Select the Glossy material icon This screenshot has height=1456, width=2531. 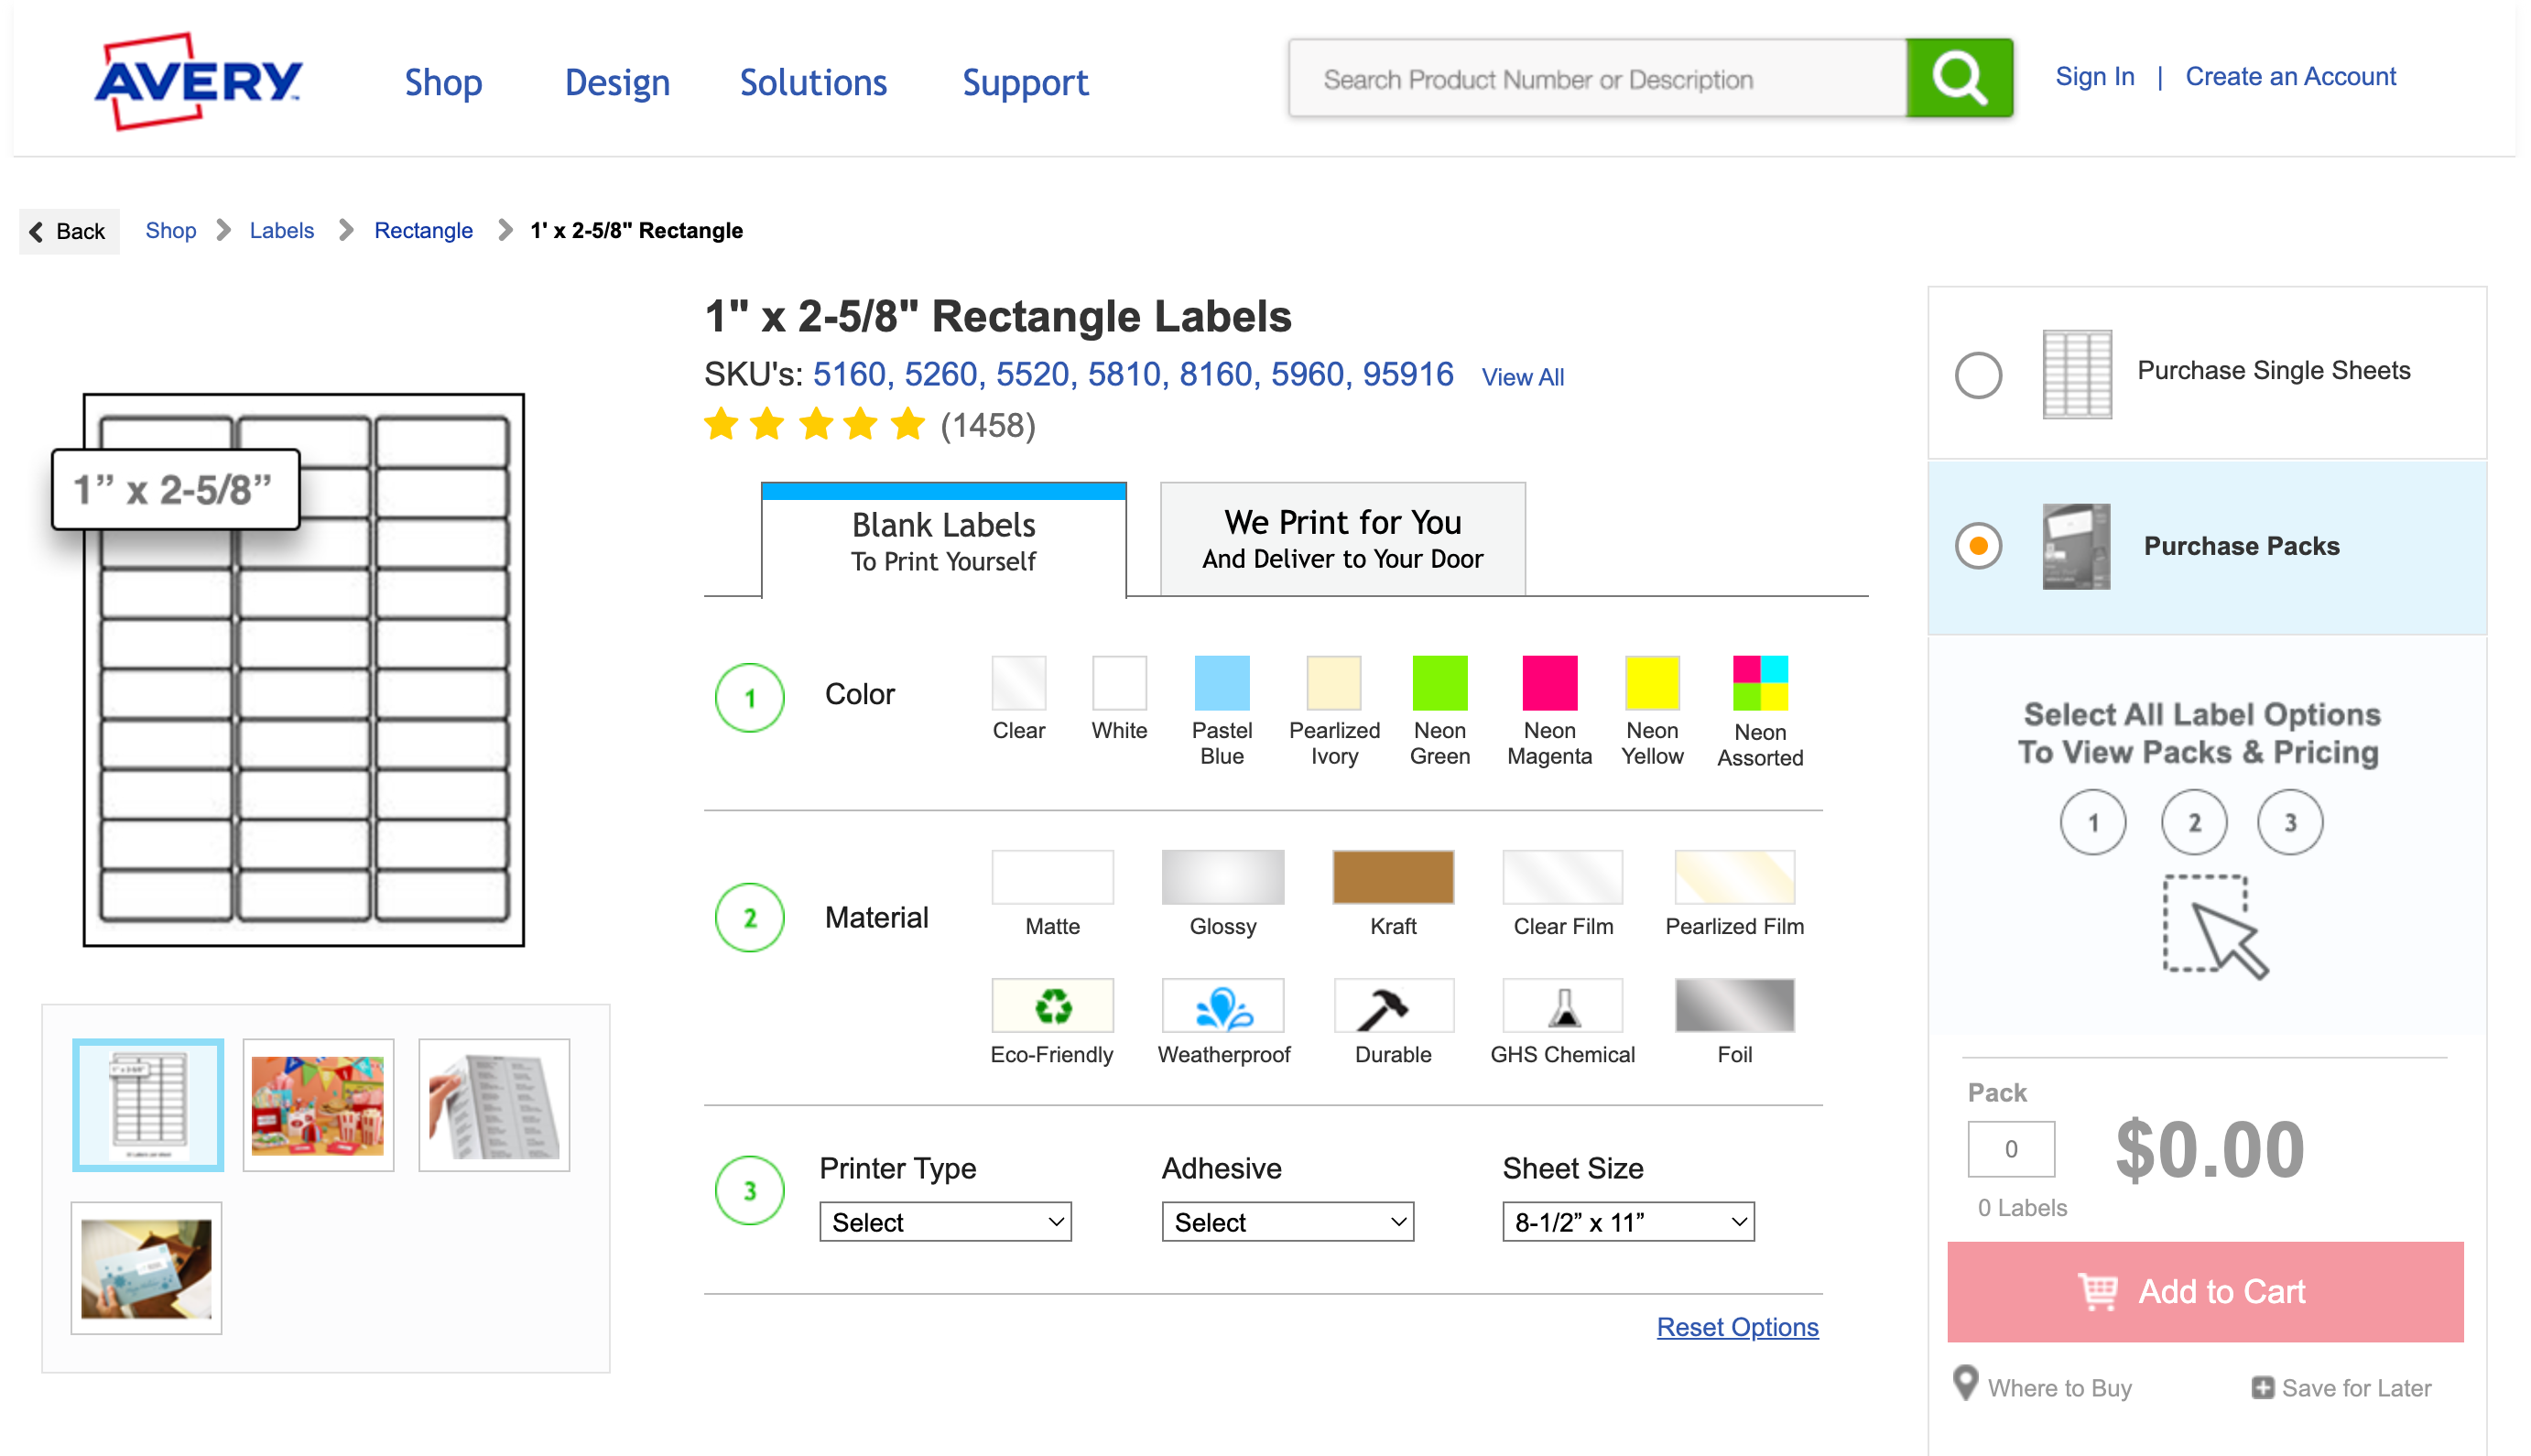pyautogui.click(x=1222, y=876)
